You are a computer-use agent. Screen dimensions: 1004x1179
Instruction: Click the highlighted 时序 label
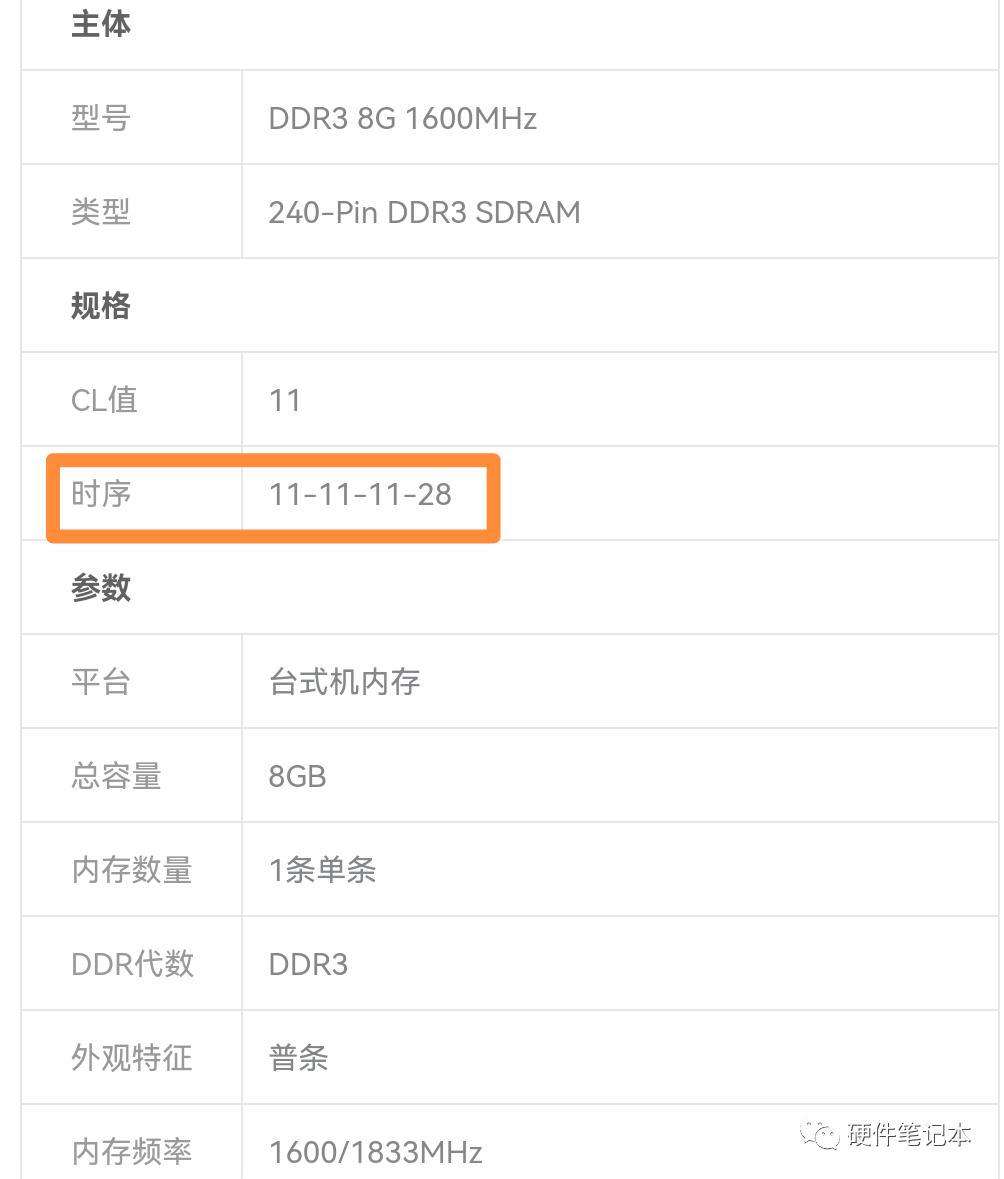coord(101,494)
